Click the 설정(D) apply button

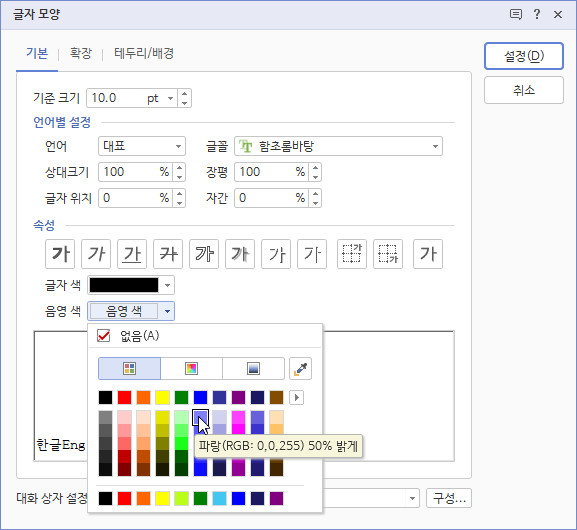[x=524, y=56]
